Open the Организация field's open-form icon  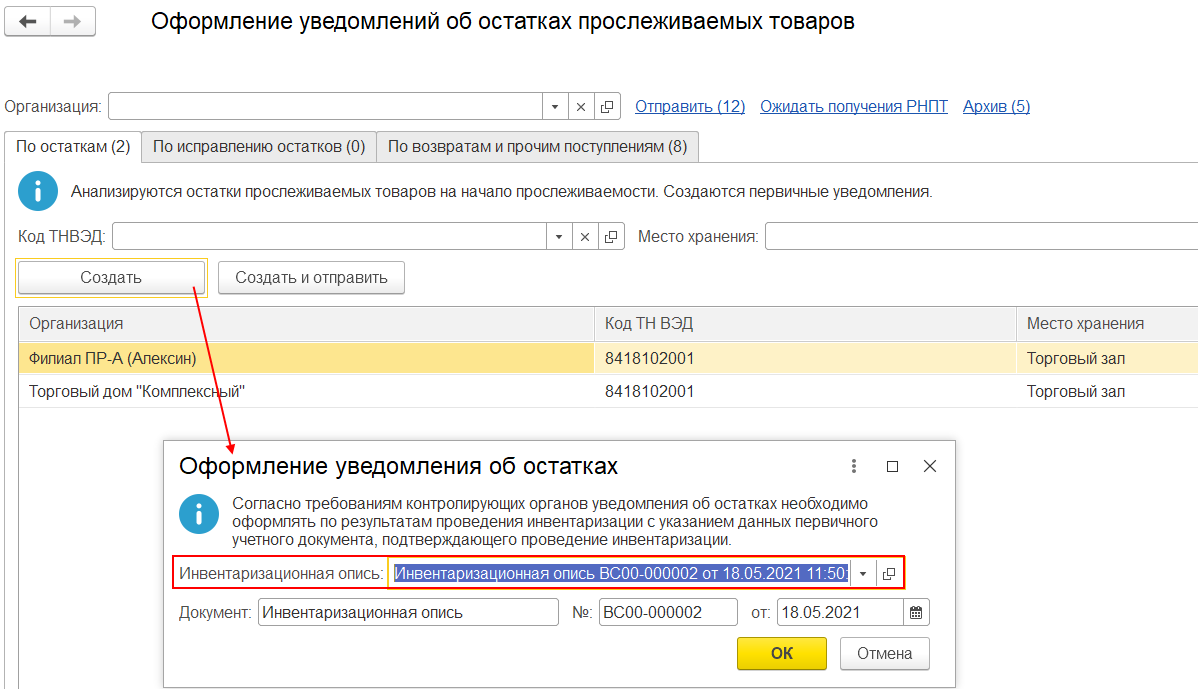(608, 107)
